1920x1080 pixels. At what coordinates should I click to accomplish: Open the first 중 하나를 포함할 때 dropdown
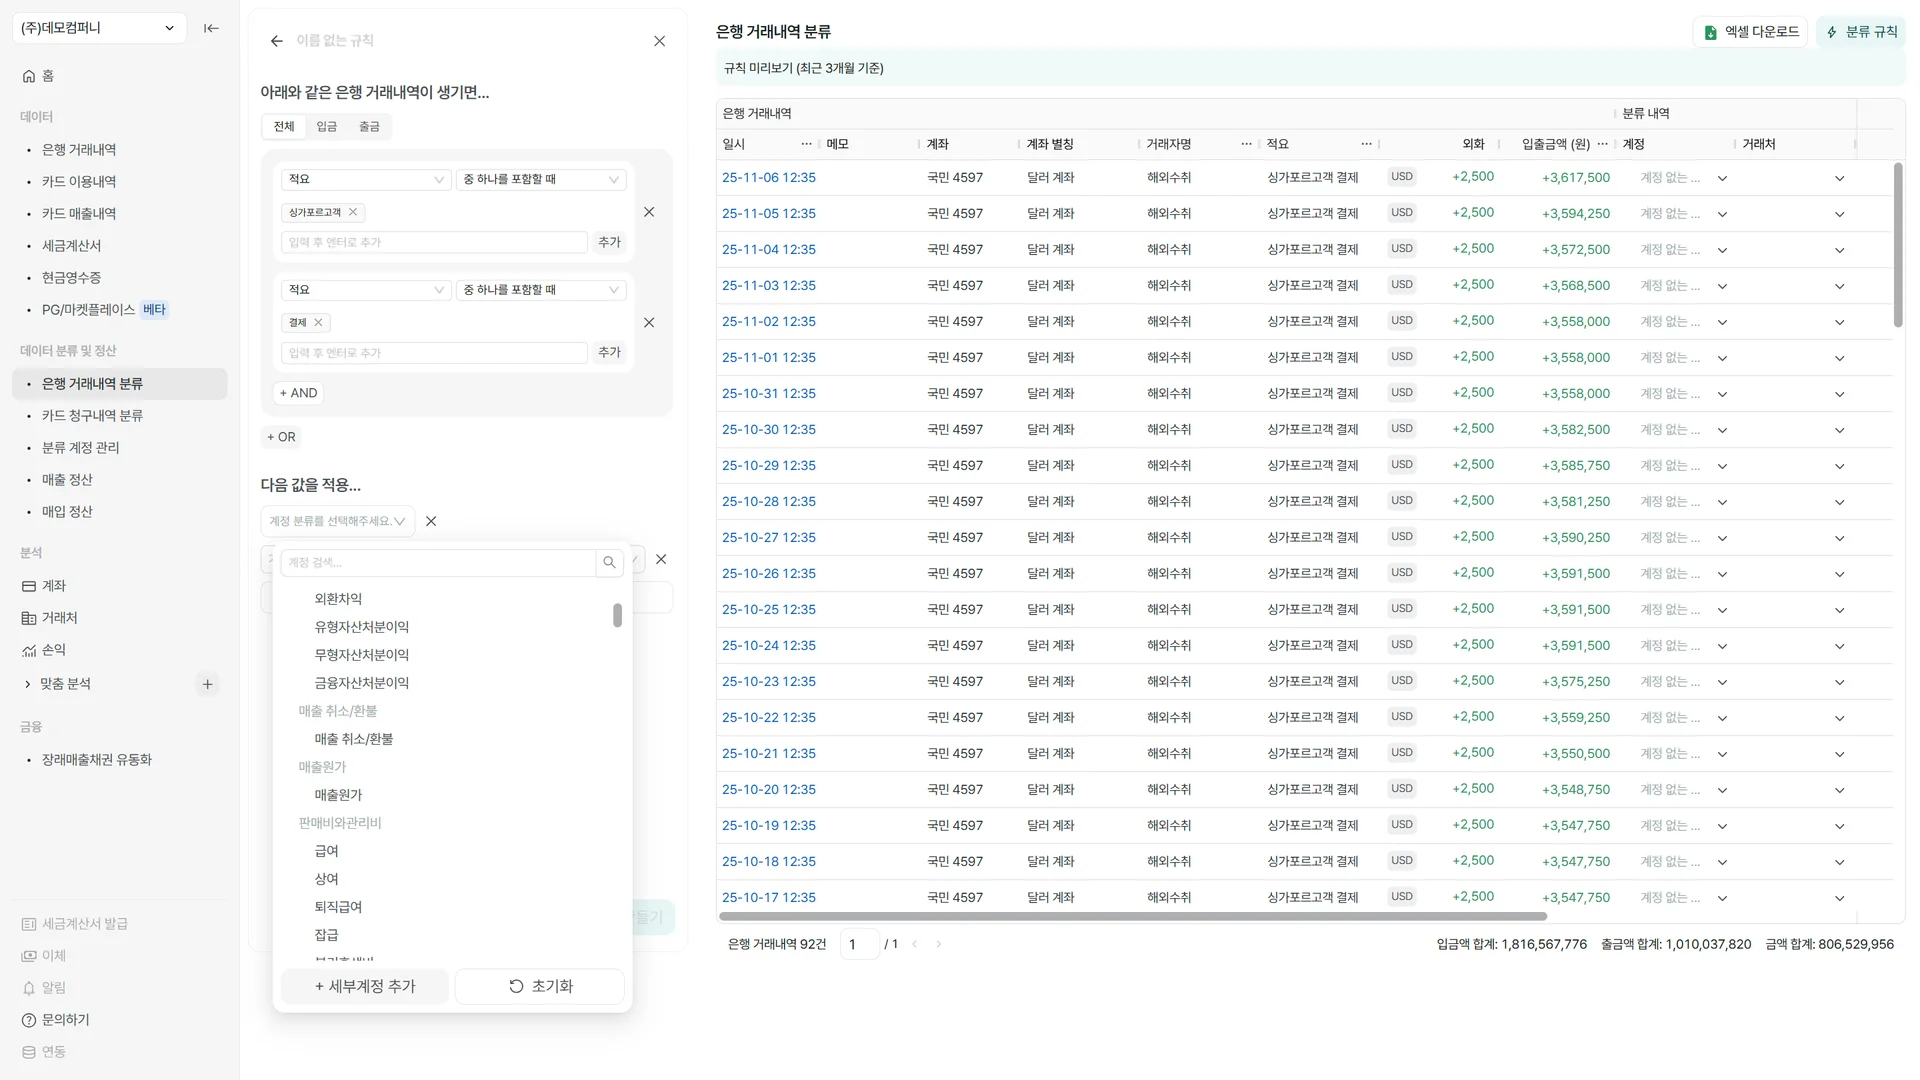pos(541,180)
